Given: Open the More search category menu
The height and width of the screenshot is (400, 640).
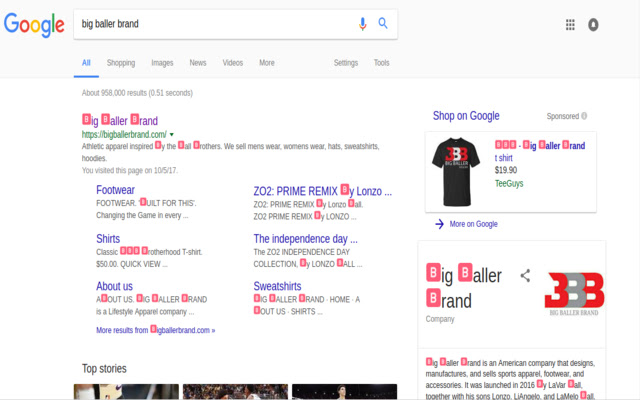Looking at the screenshot, I should point(267,63).
